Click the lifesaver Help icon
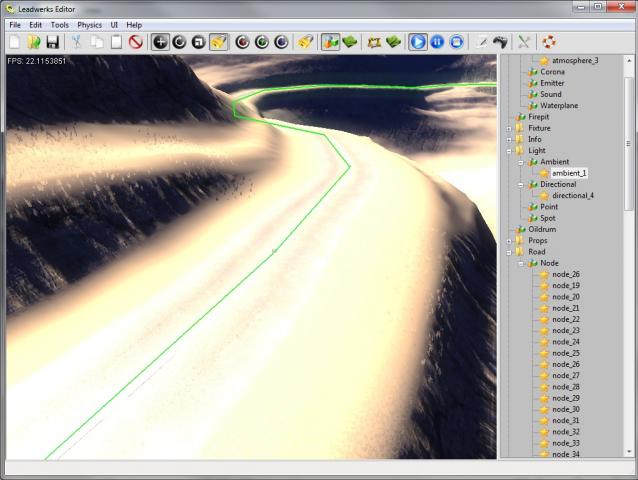This screenshot has height=480, width=638. click(549, 42)
